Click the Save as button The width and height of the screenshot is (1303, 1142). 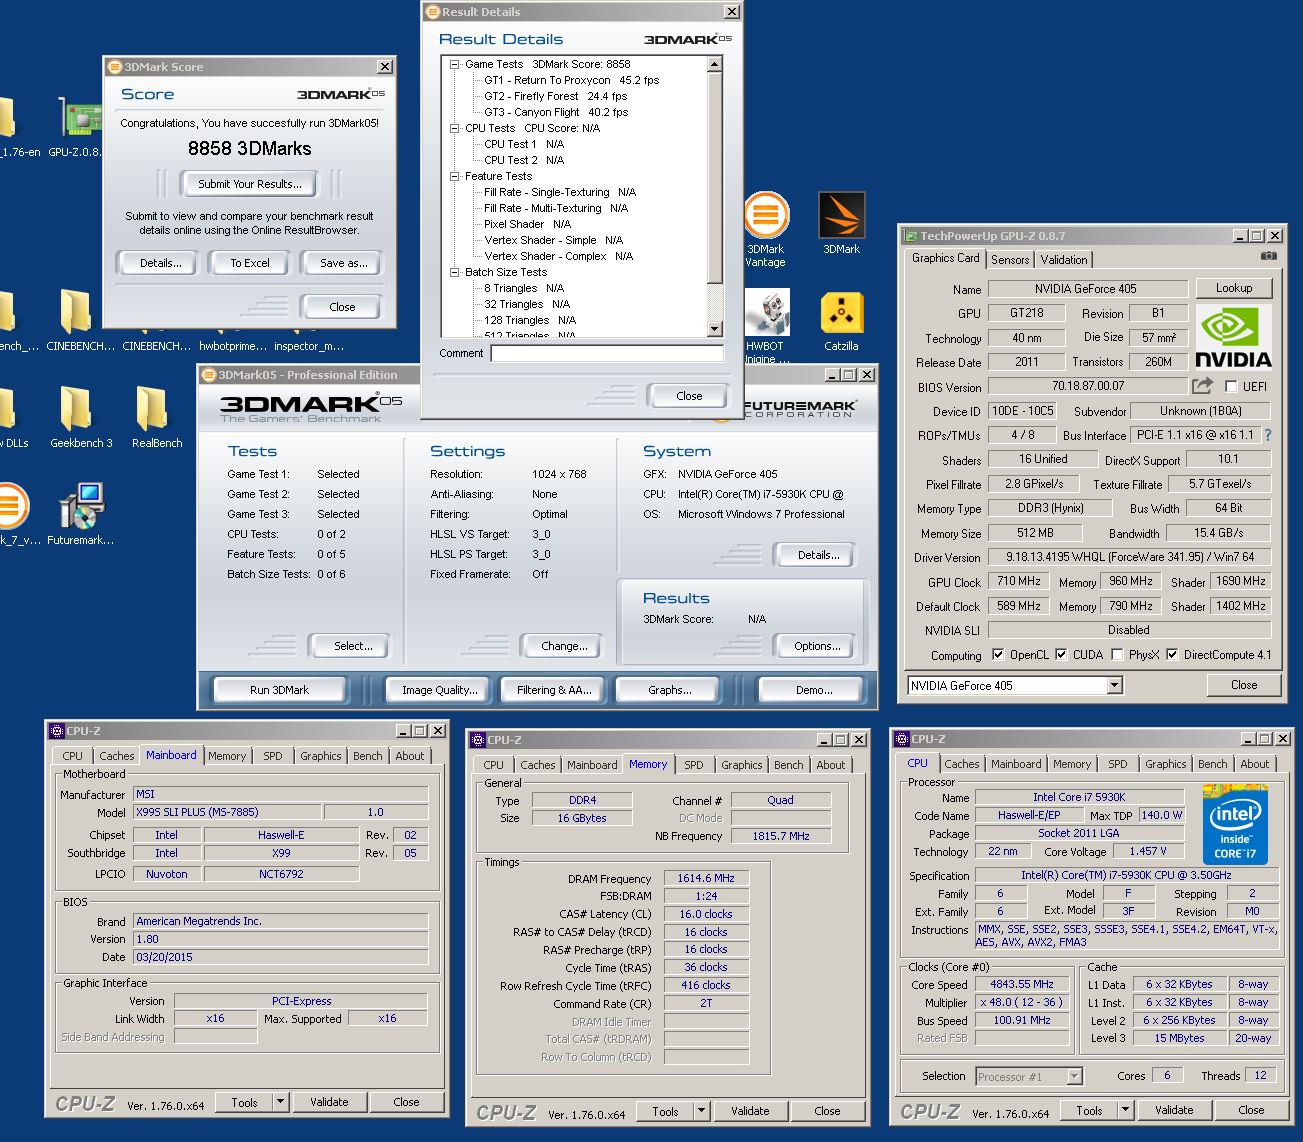pos(343,263)
